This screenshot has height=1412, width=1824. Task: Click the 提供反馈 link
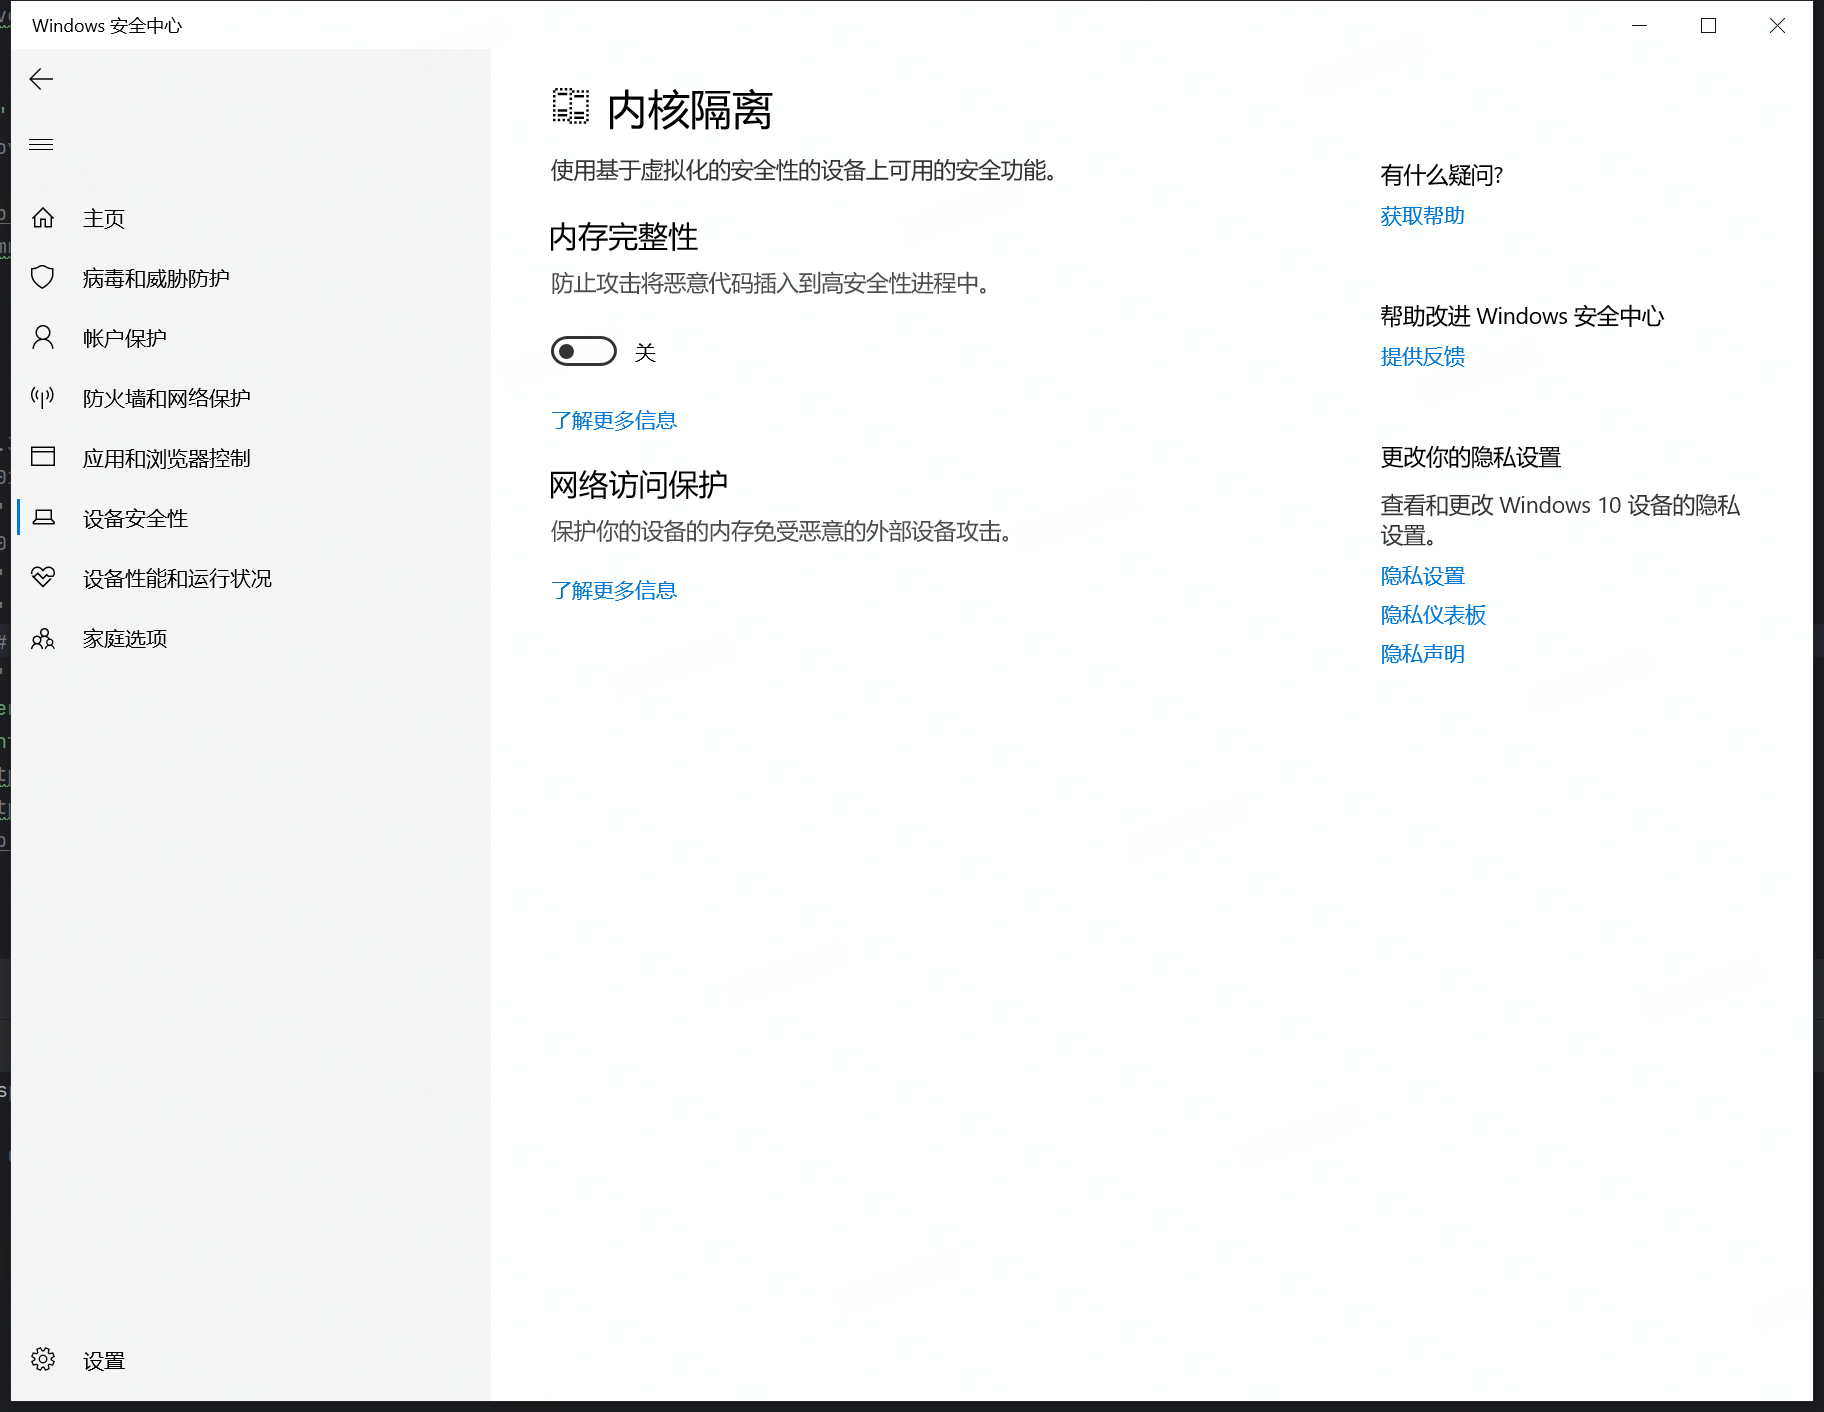click(1422, 357)
